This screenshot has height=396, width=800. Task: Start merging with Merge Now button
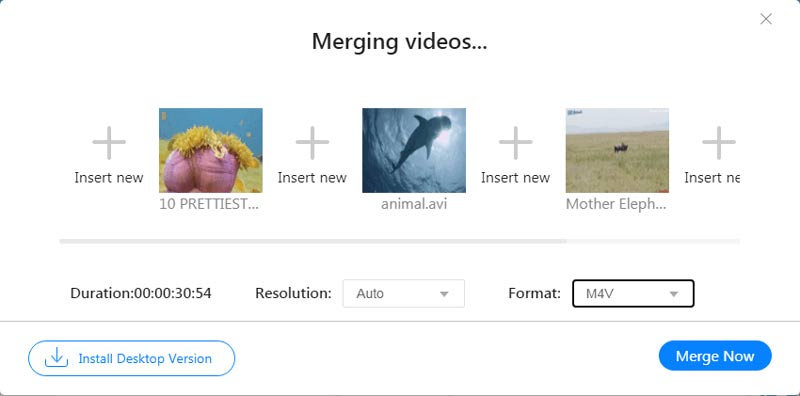[715, 356]
